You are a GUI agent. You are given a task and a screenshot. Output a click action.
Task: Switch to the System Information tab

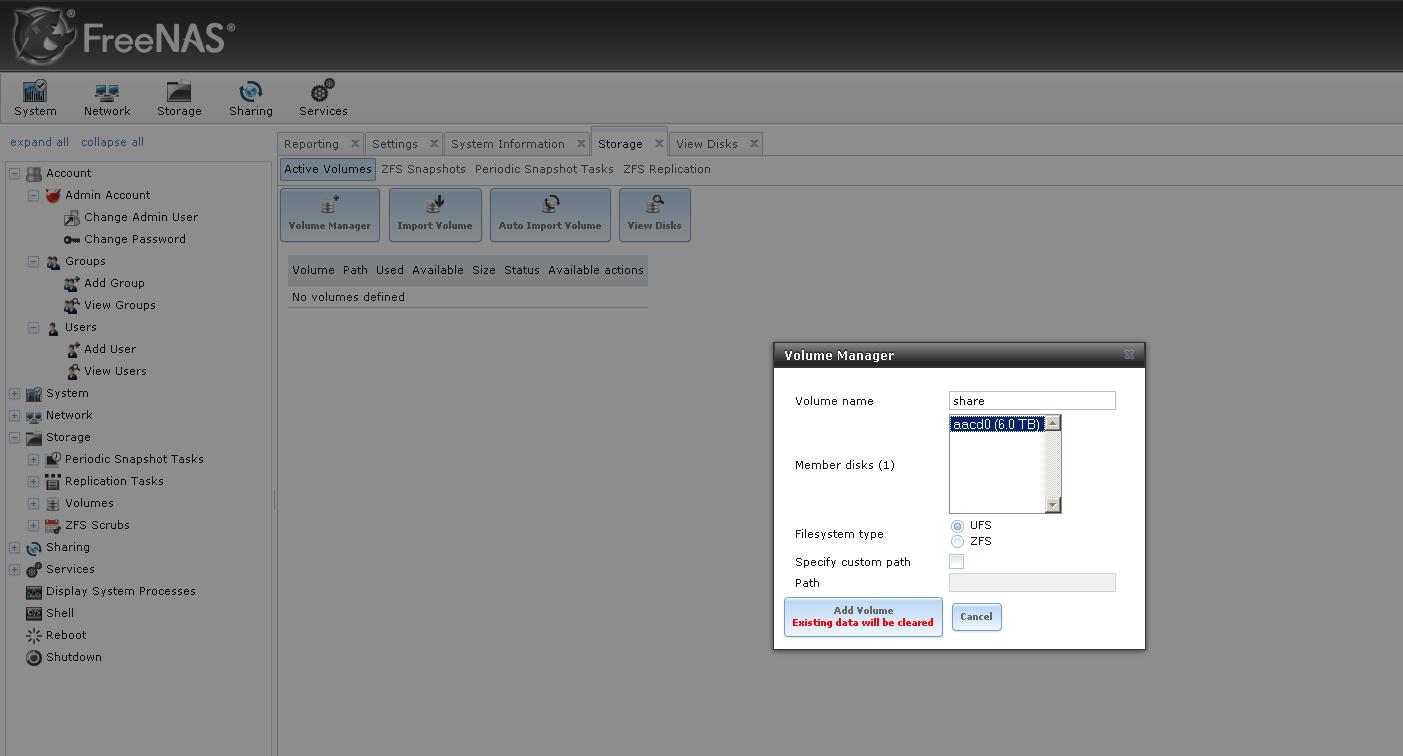click(x=507, y=144)
